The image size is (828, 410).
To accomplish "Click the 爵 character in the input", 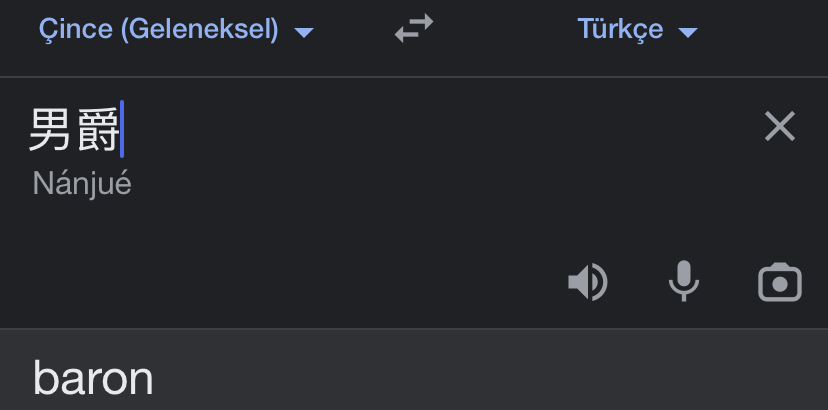I will [x=98, y=130].
